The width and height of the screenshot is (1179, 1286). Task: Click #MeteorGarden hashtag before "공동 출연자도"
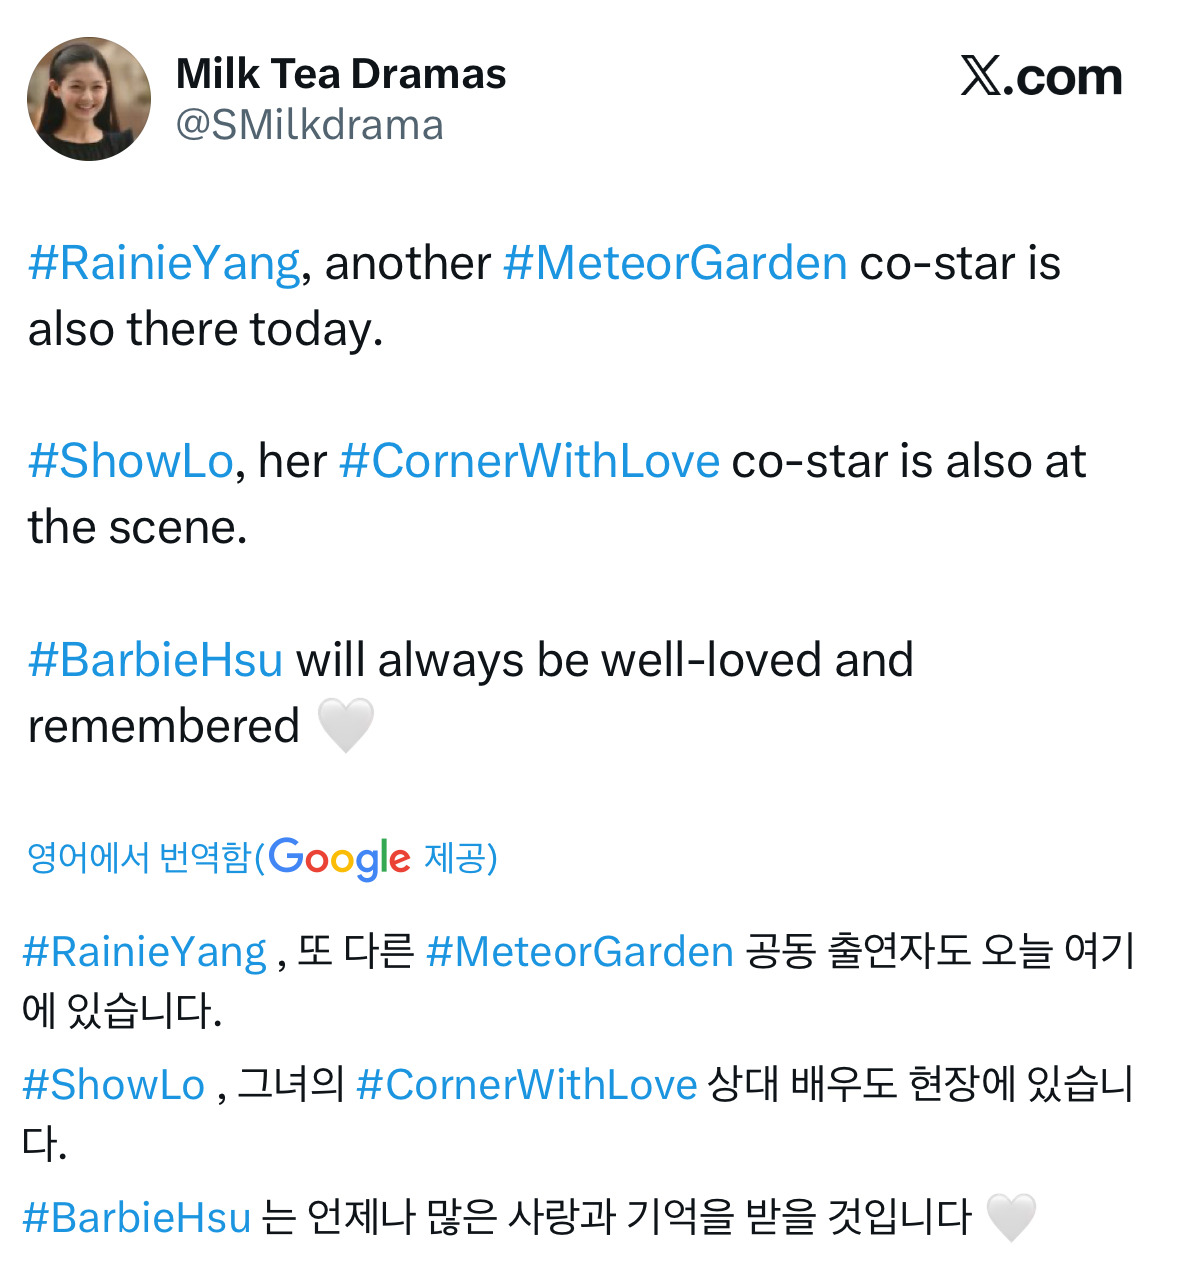580,951
